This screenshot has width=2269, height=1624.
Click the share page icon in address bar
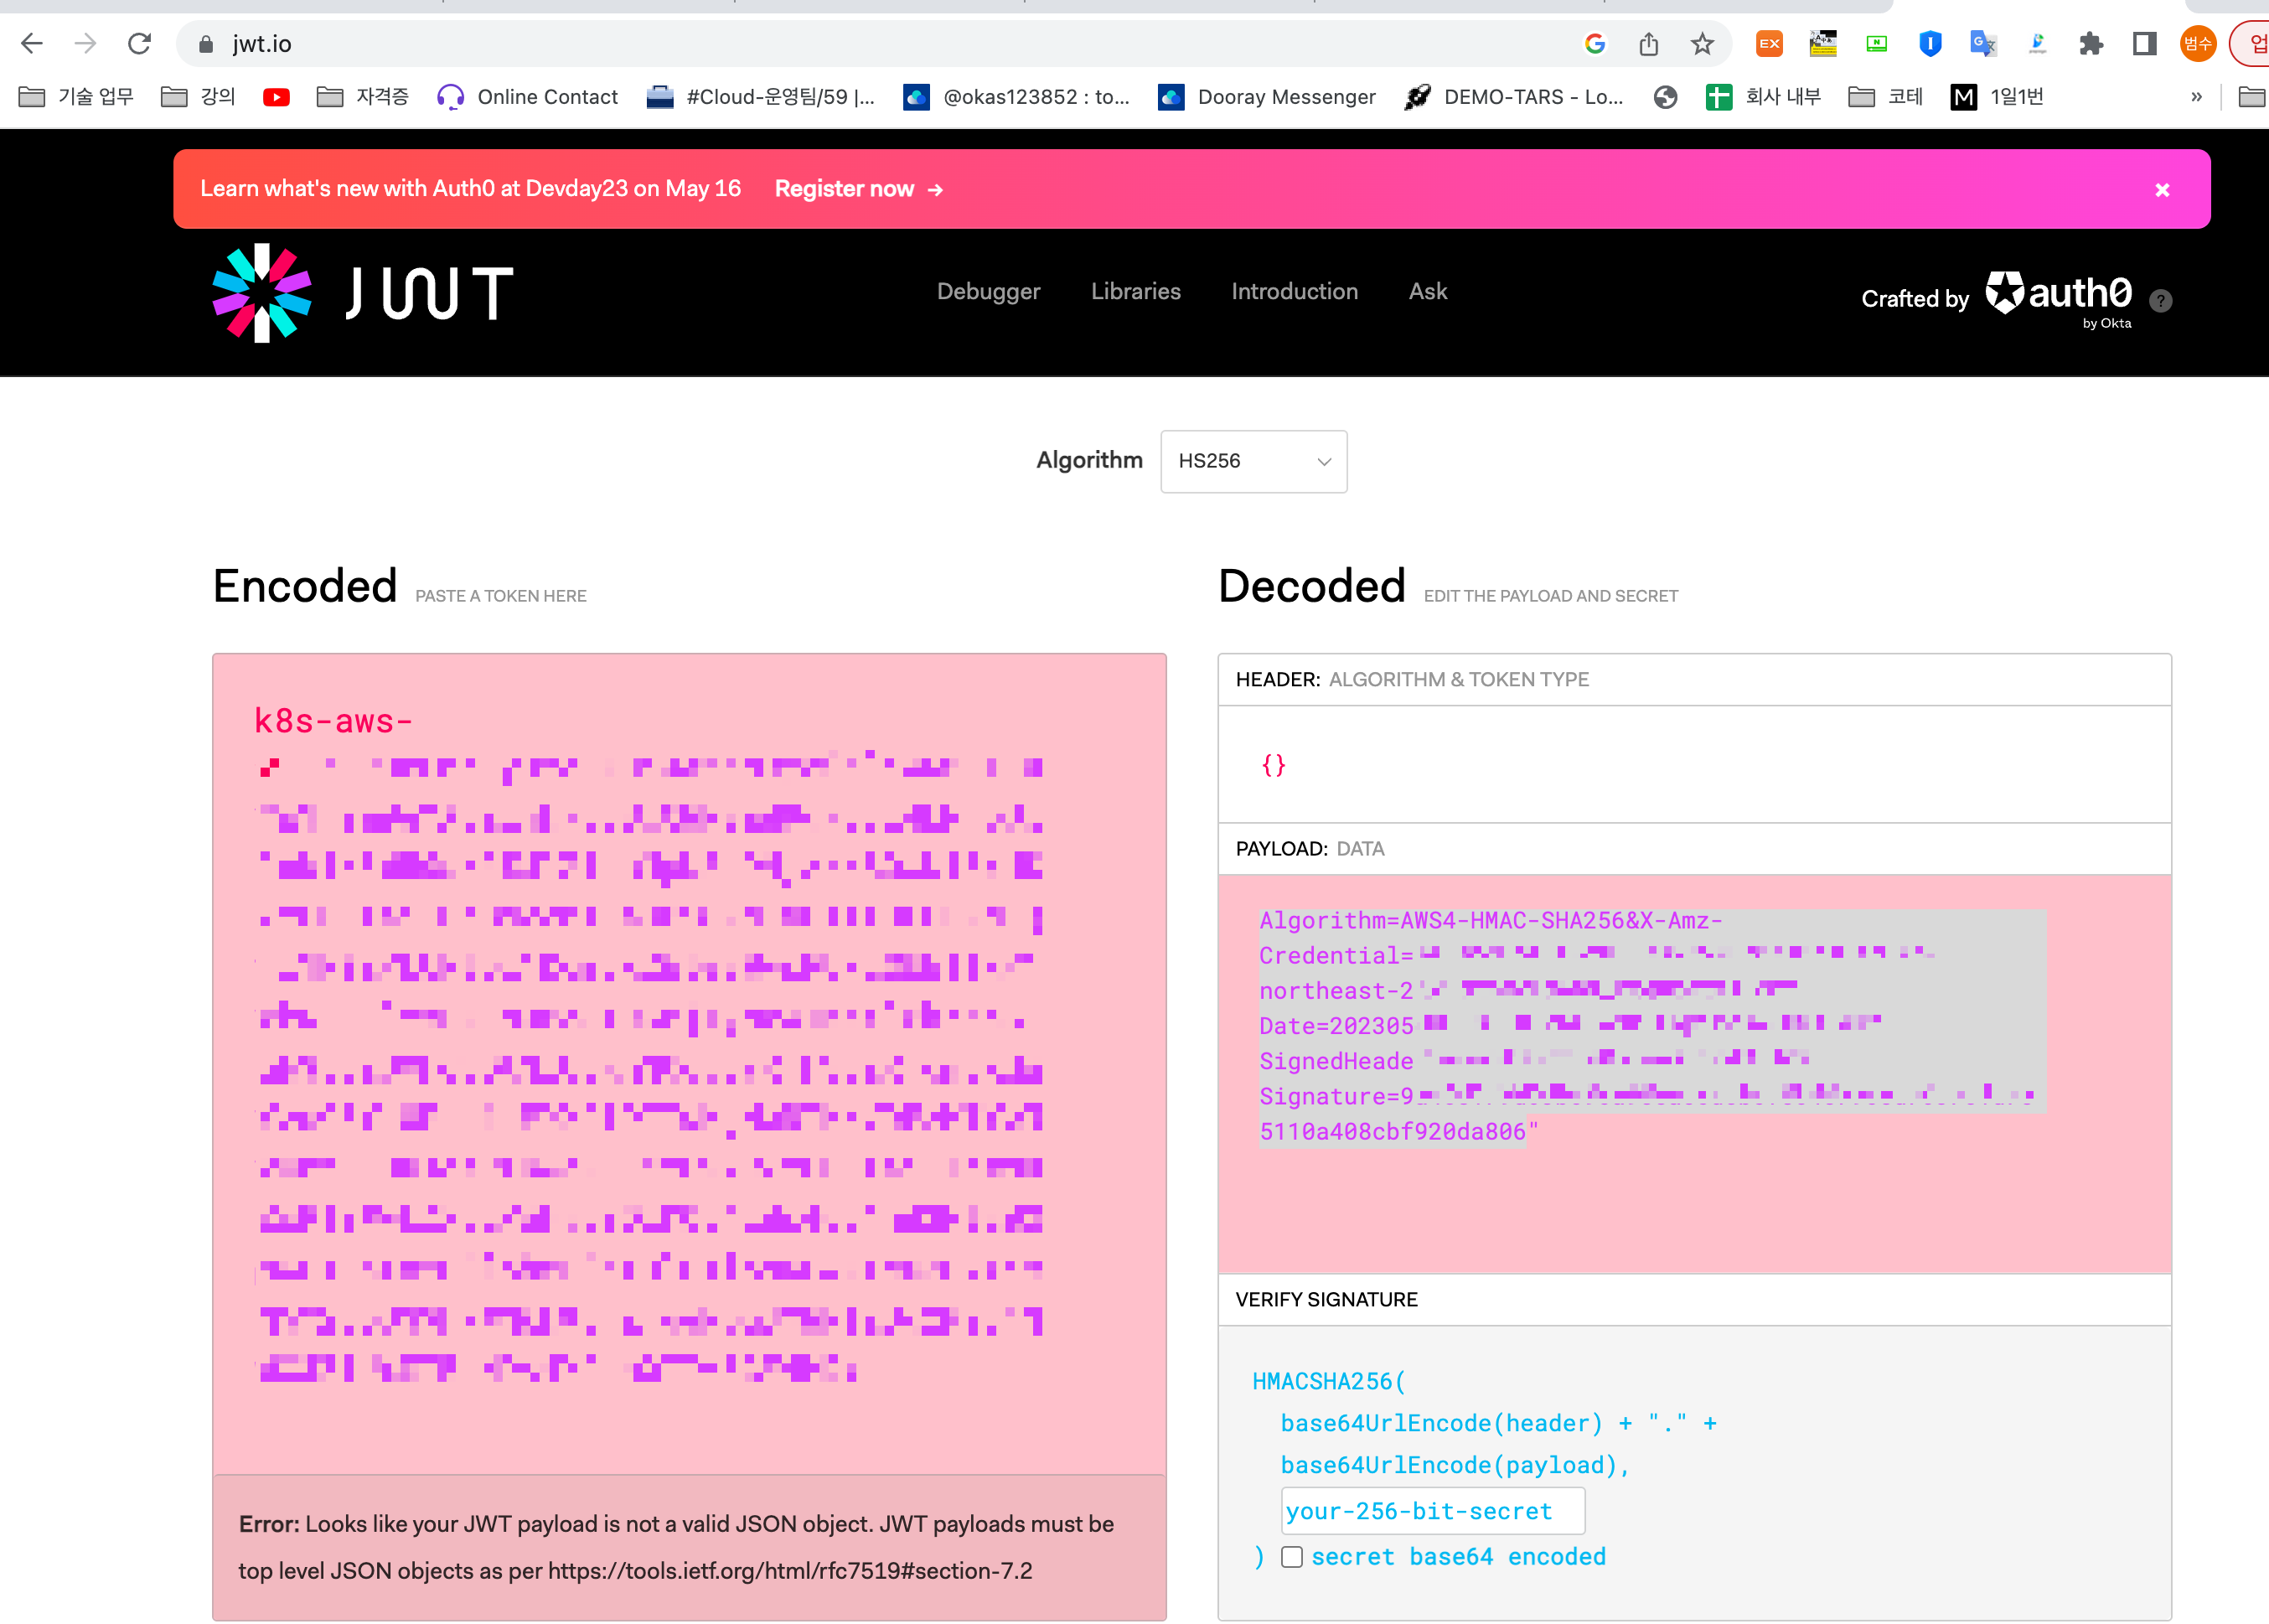coord(1648,43)
